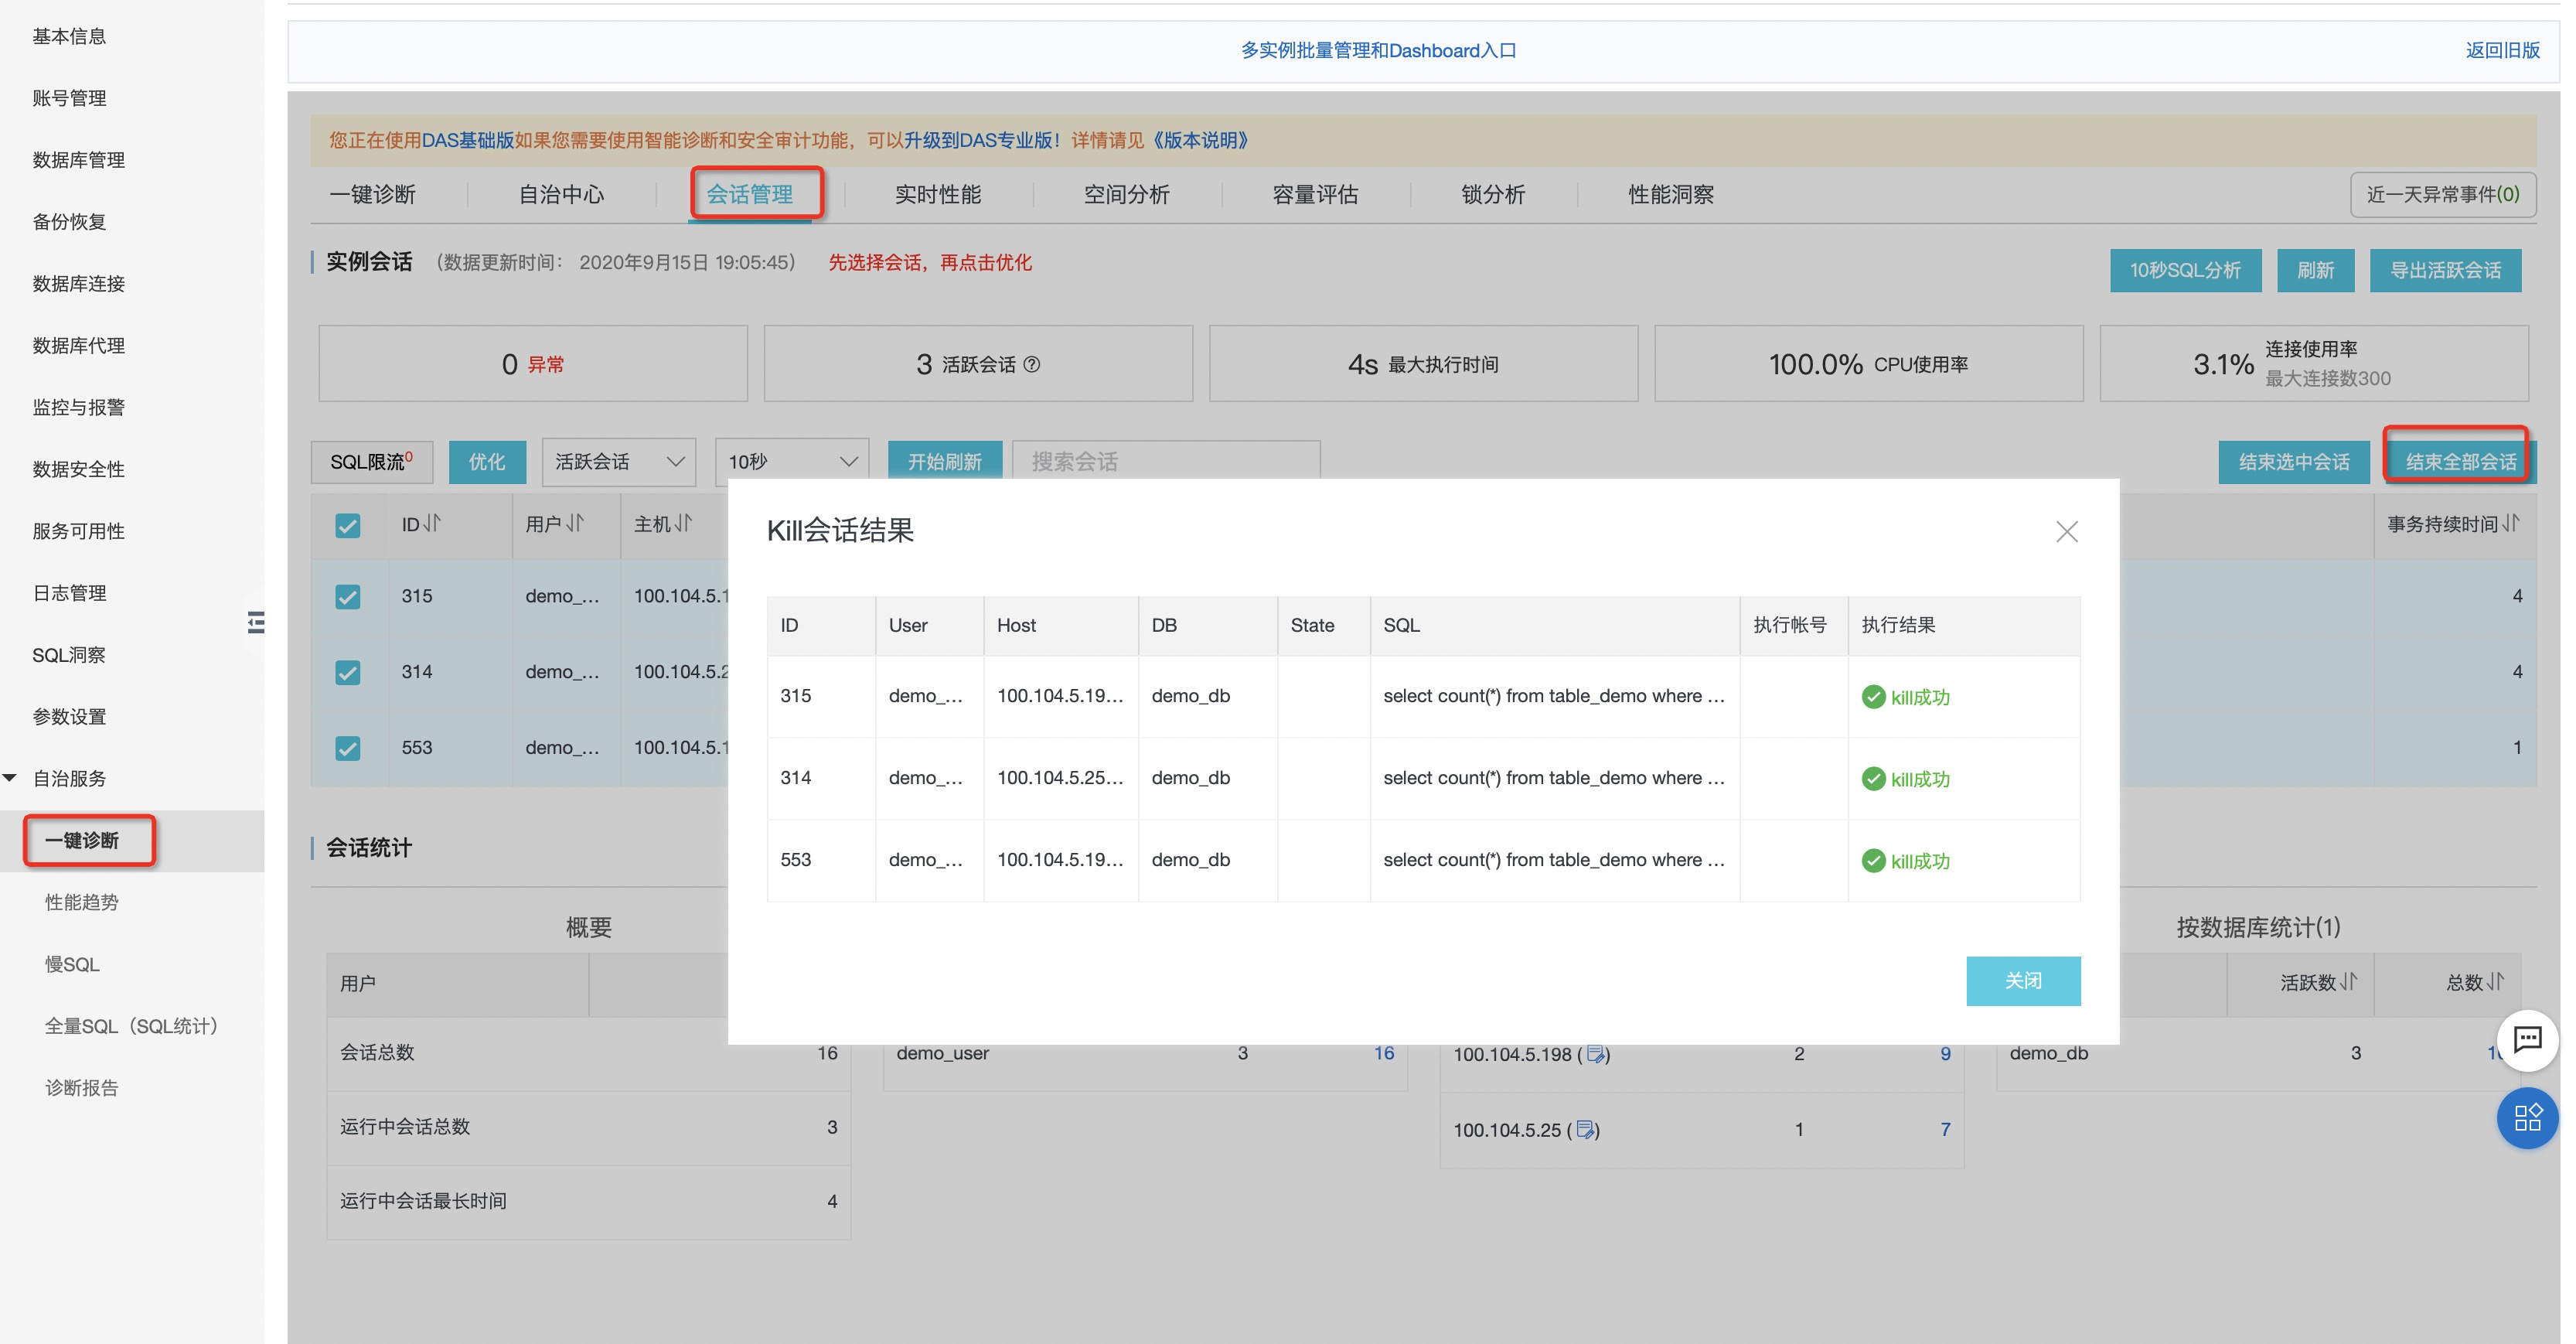
Task: Uncheck session 314 checkbox
Action: click(347, 672)
